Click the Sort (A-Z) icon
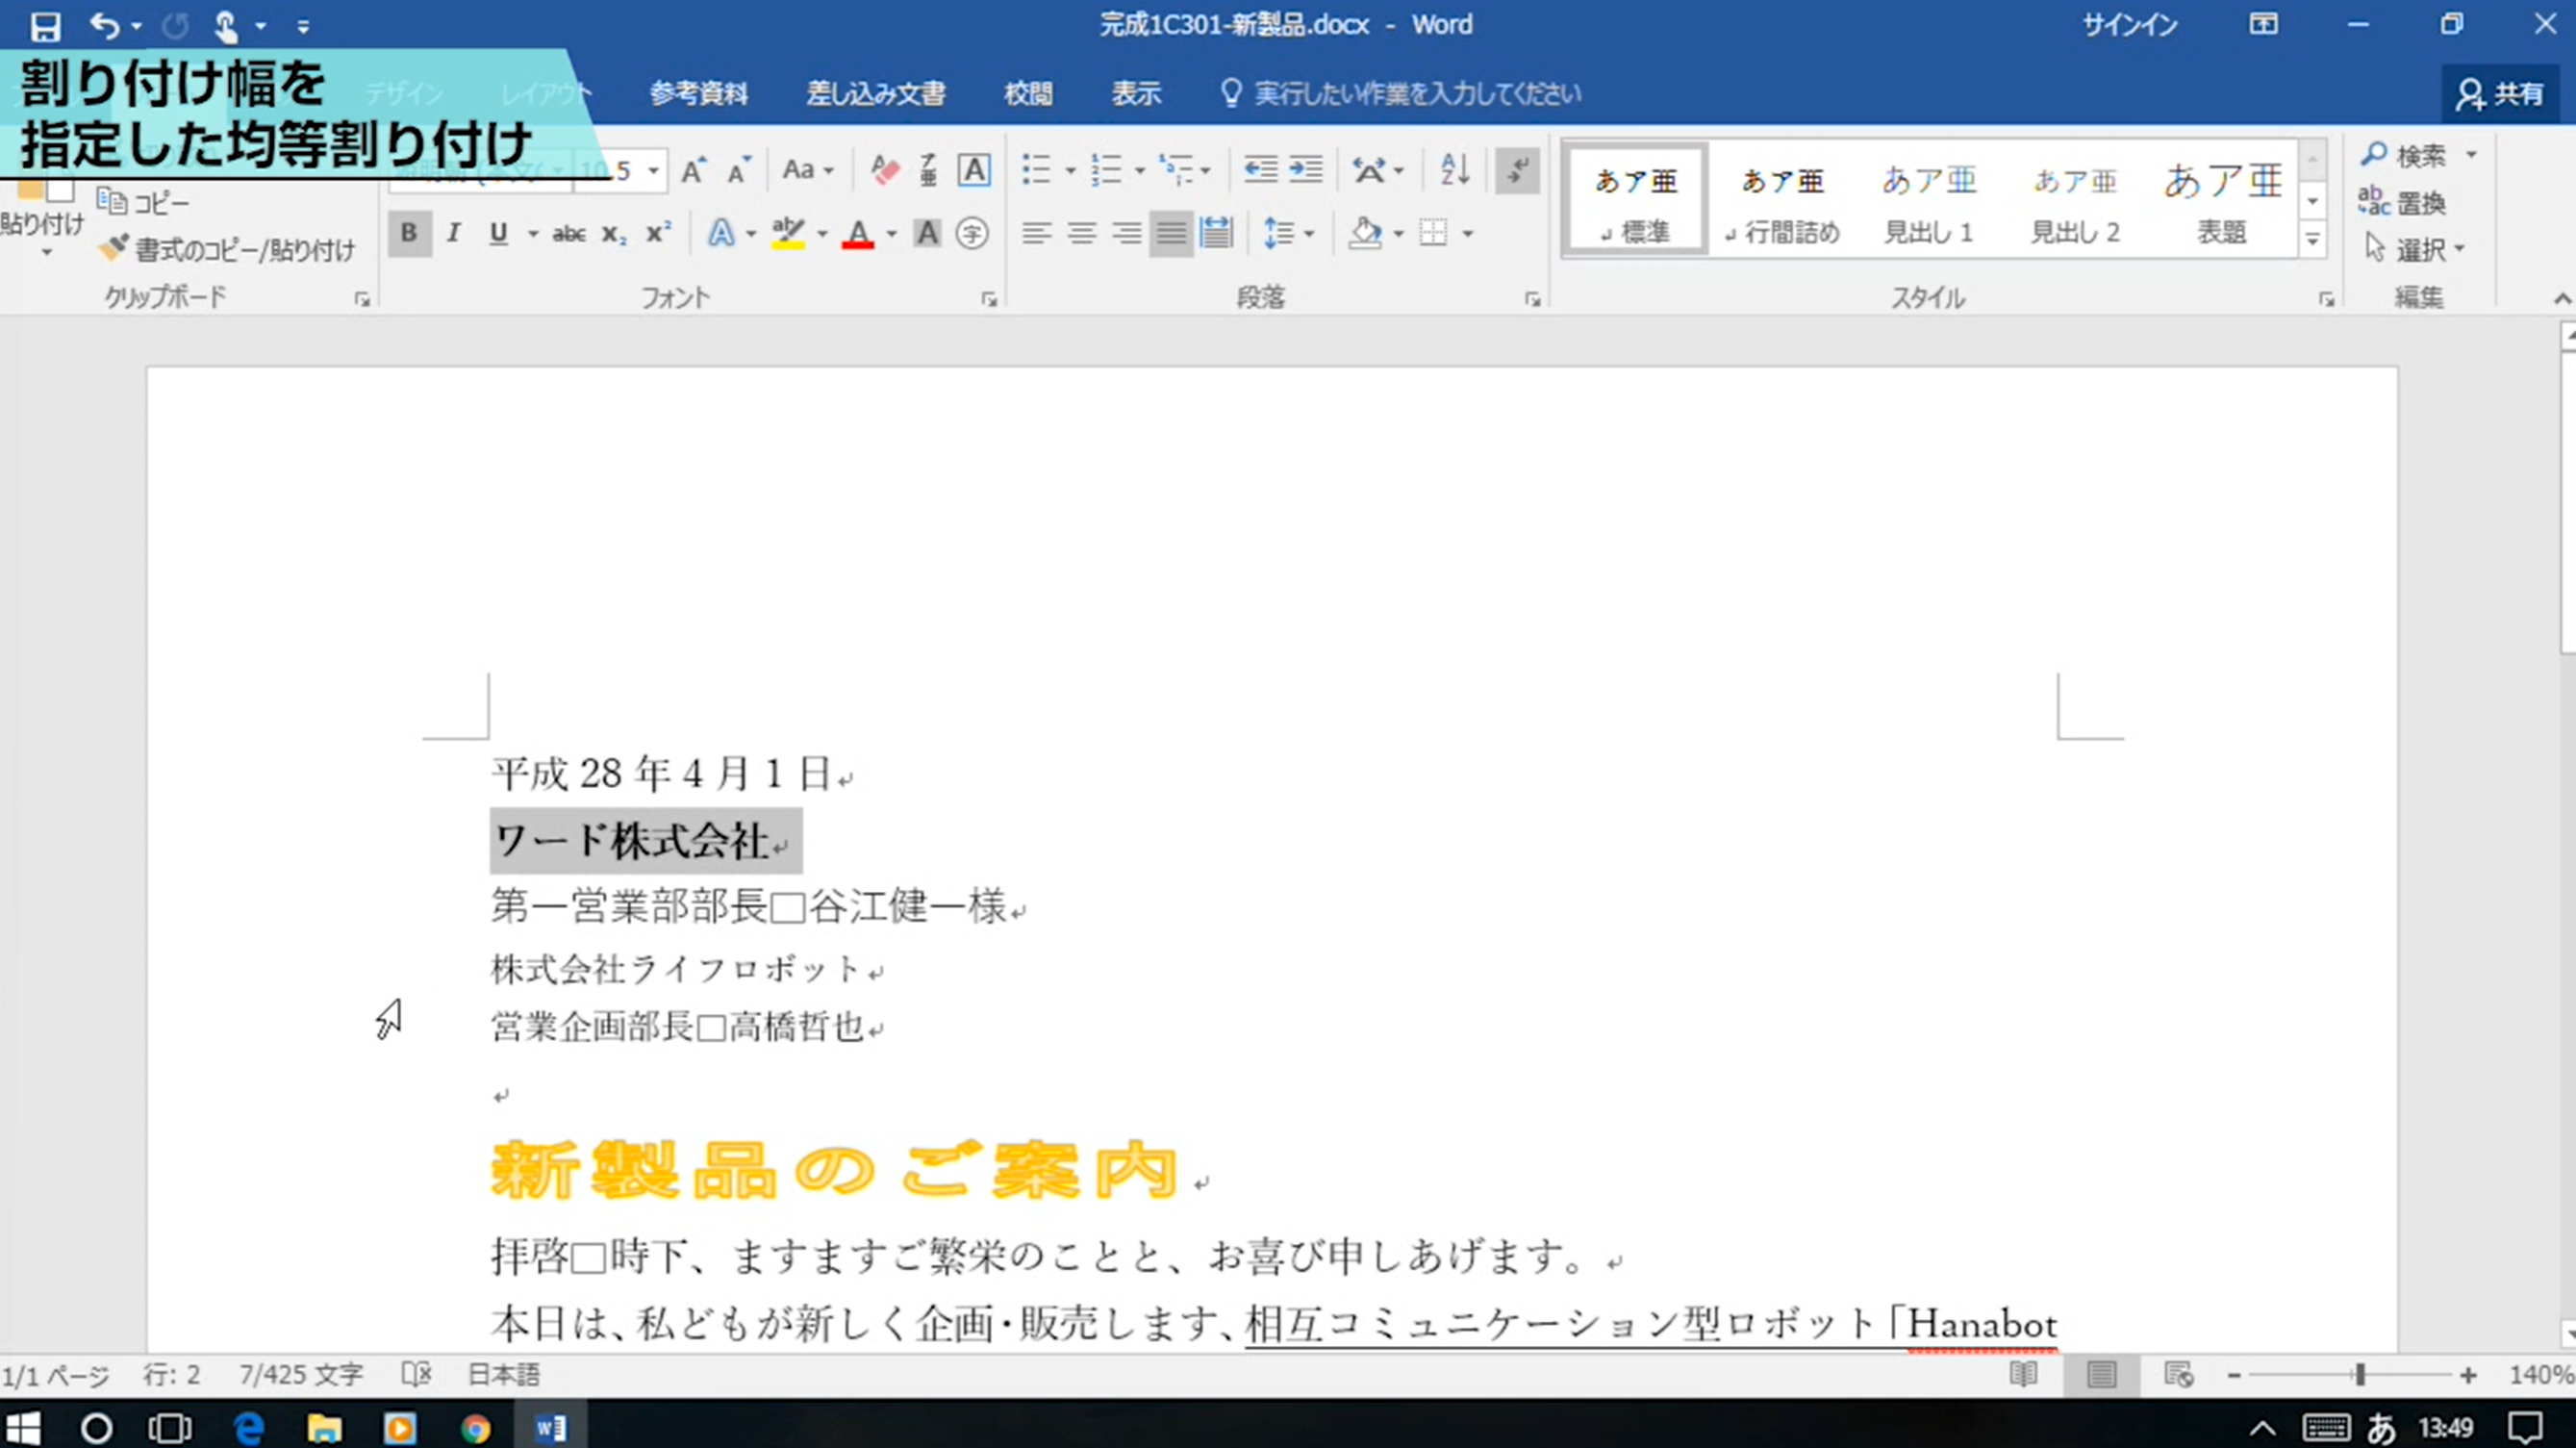The height and width of the screenshot is (1448, 2576). (x=1454, y=170)
